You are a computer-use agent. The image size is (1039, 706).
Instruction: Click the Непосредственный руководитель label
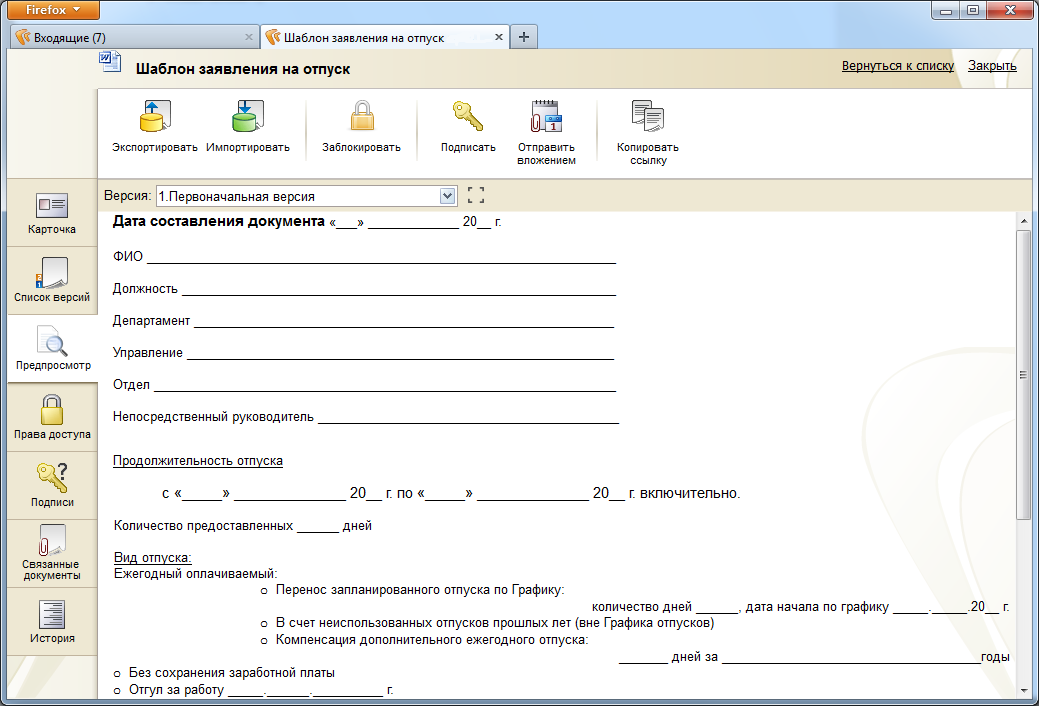[213, 417]
